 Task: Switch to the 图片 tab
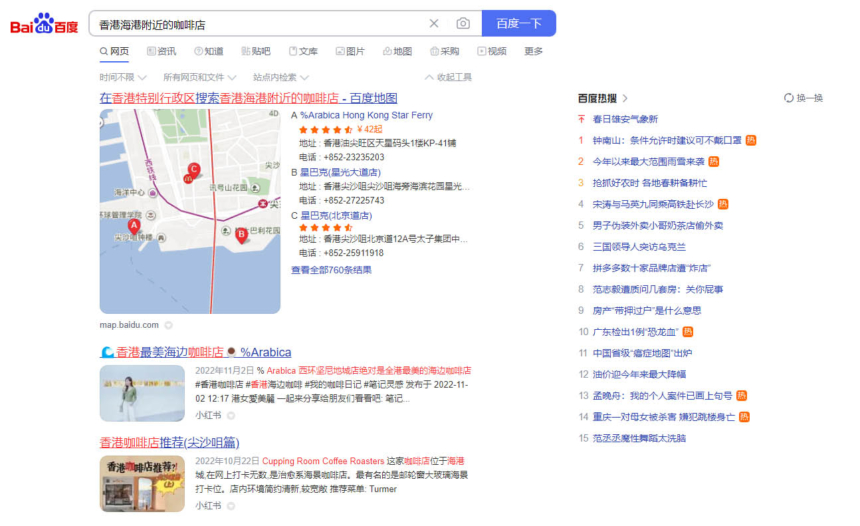[350, 51]
